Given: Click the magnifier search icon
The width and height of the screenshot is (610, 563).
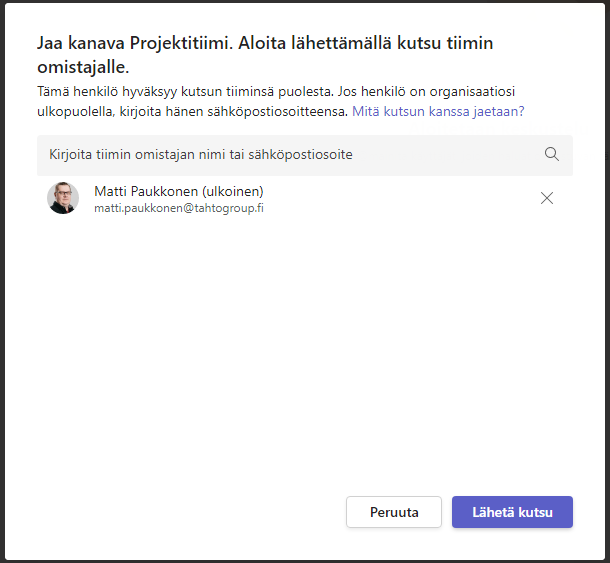Looking at the screenshot, I should (x=552, y=154).
